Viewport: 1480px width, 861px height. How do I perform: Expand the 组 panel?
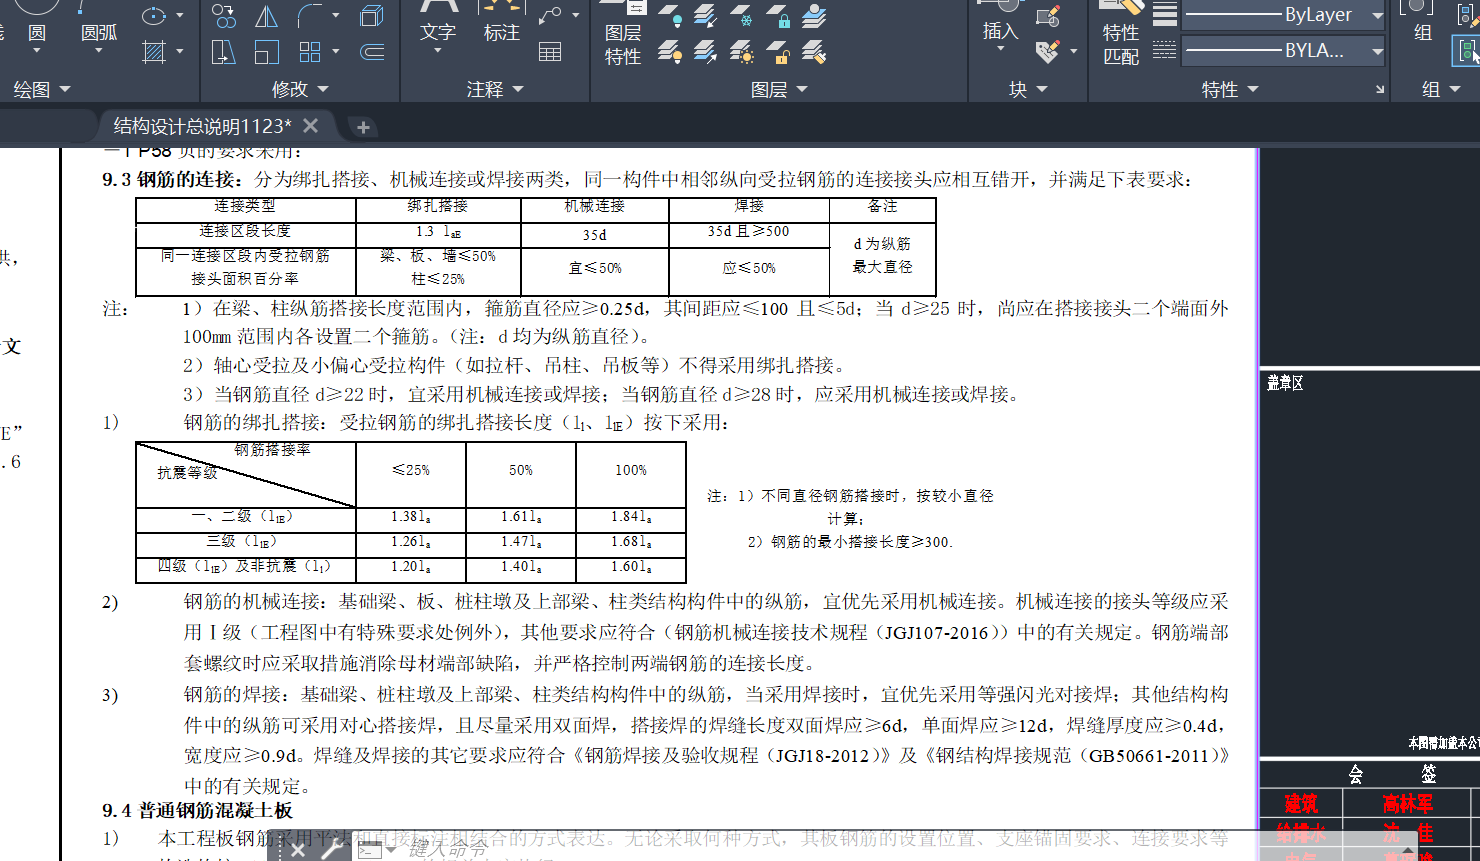coord(1441,90)
